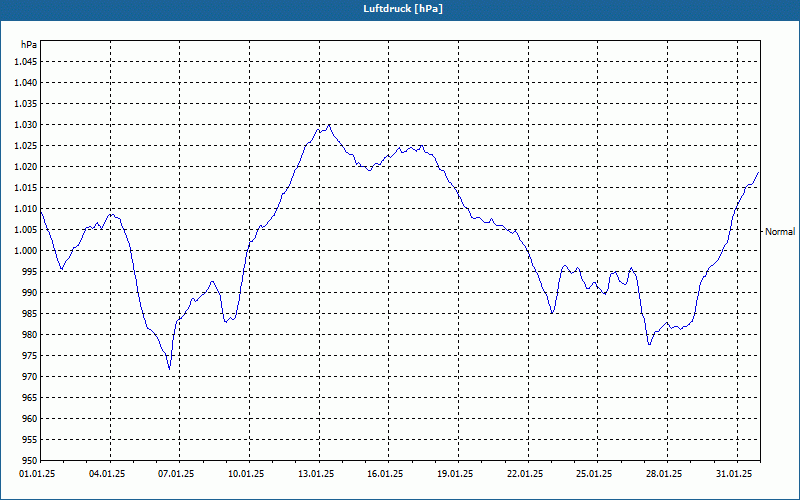Click the 25.01.25 date label
Viewport: 800px width, 500px height.
(x=595, y=474)
